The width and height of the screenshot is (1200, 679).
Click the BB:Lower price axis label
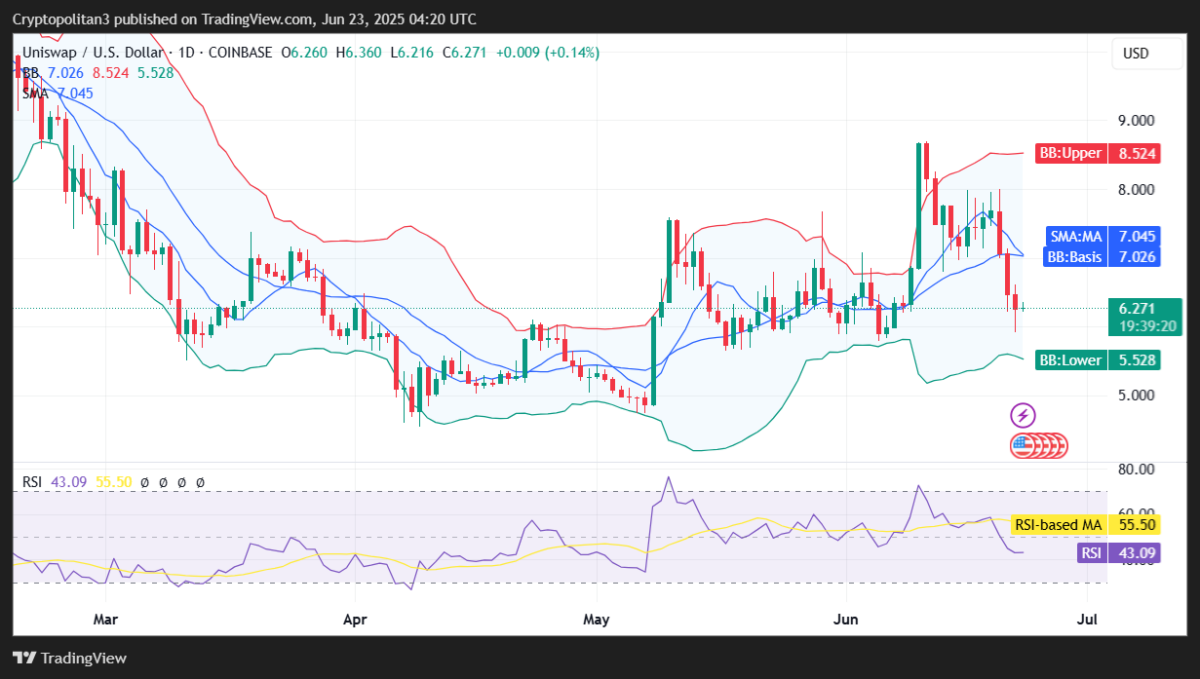tap(1070, 360)
